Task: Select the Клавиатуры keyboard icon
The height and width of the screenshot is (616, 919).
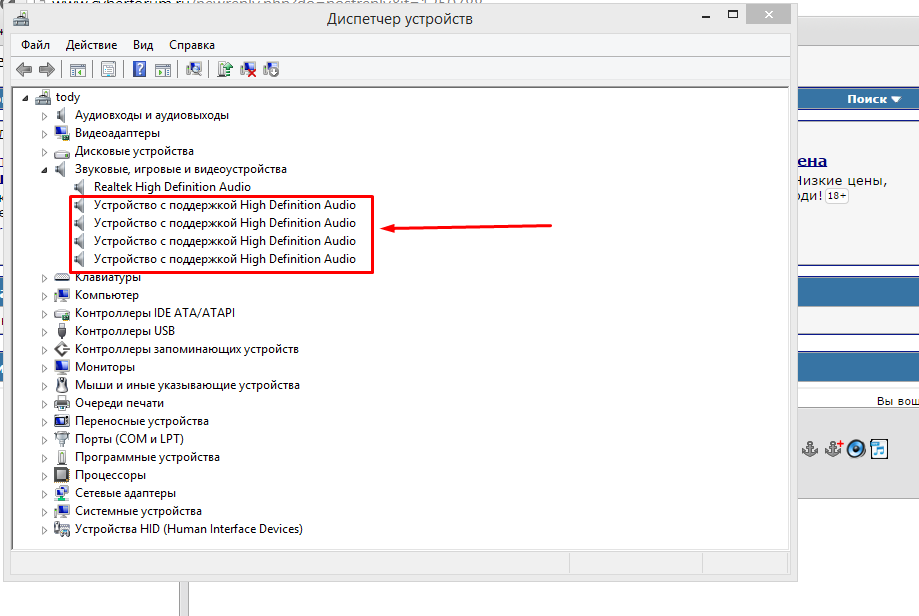Action: [x=62, y=277]
